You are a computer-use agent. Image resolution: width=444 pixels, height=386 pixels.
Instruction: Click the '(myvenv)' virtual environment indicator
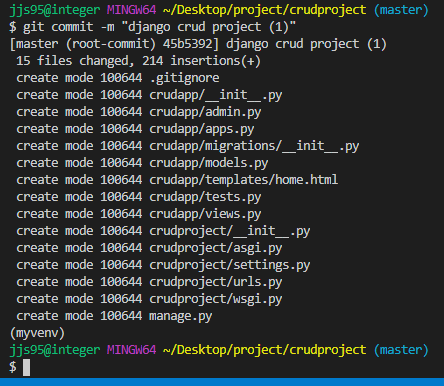pyautogui.click(x=37, y=333)
